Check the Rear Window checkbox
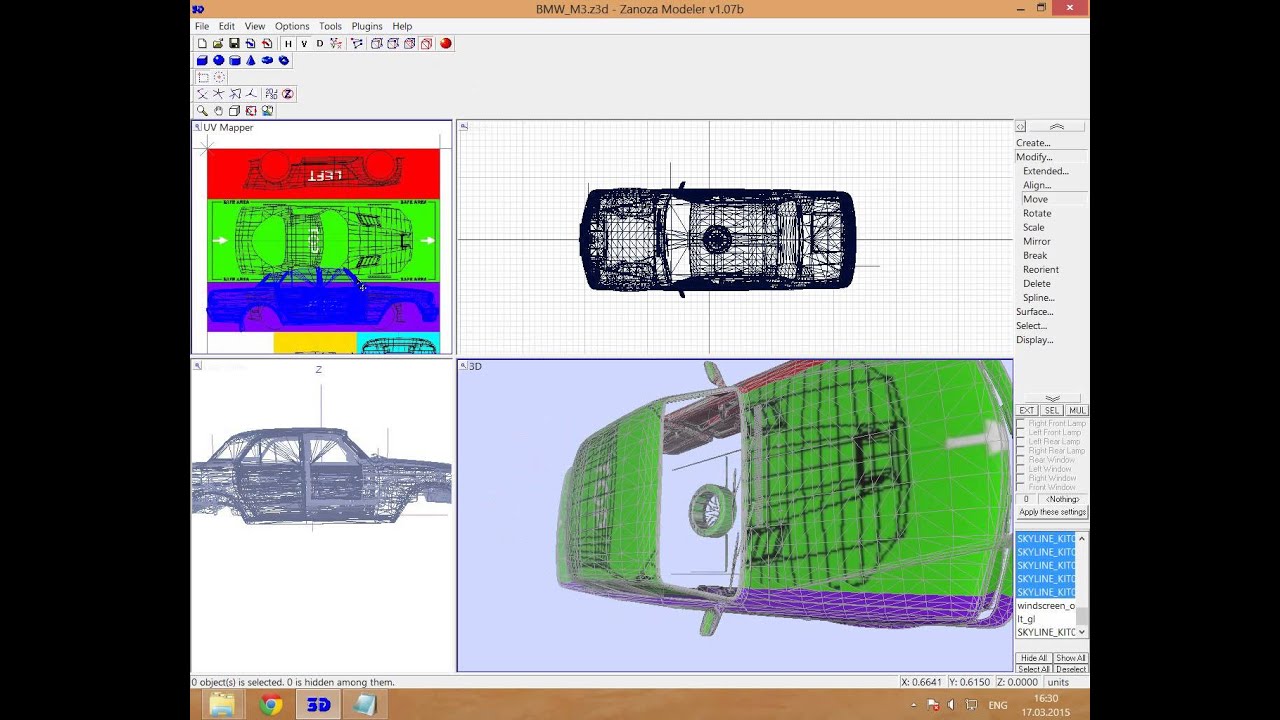The width and height of the screenshot is (1280, 720). coord(1021,460)
